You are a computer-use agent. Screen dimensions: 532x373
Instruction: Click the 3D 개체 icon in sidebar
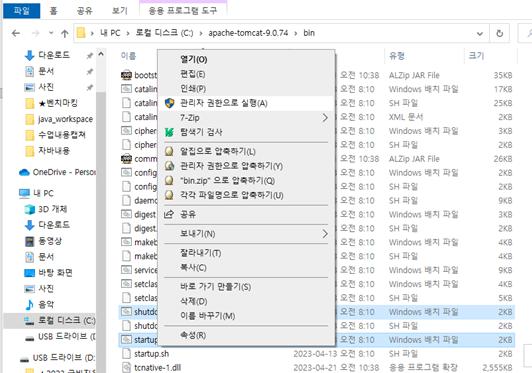click(x=30, y=209)
